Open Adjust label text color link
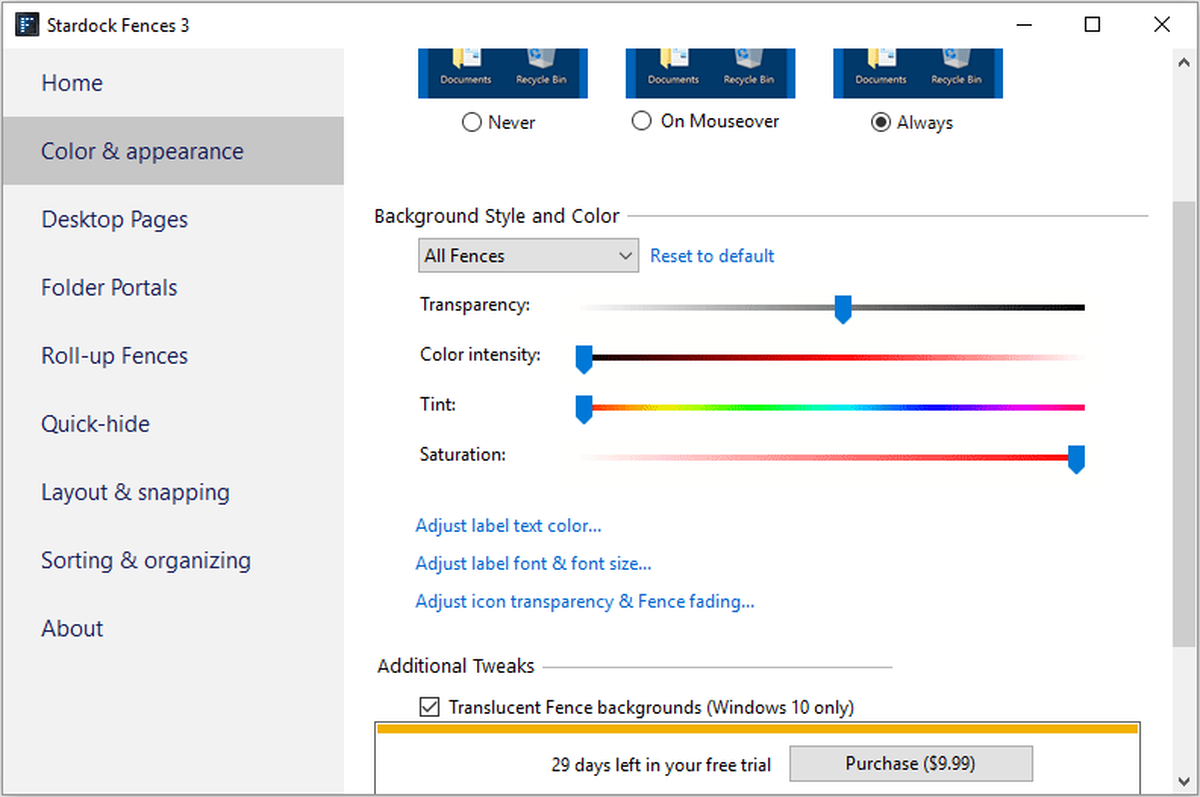 pyautogui.click(x=508, y=525)
